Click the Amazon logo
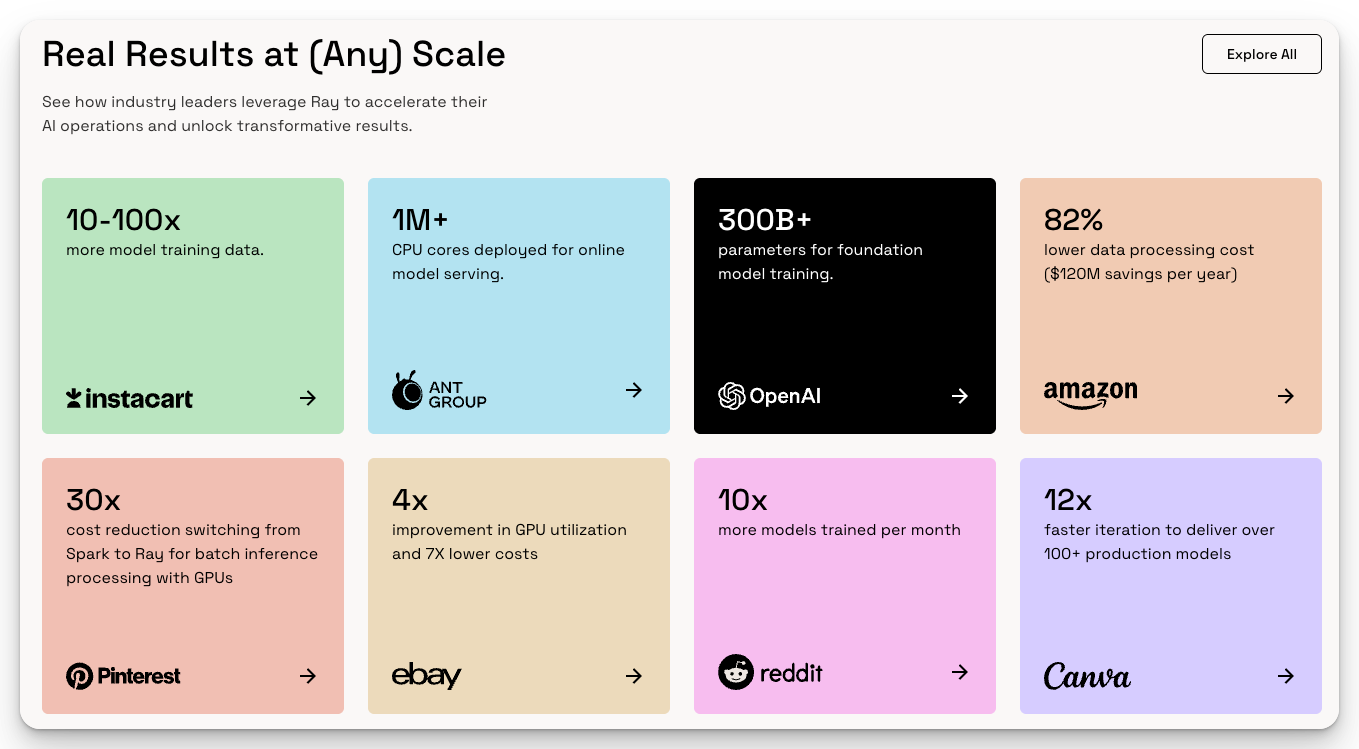Image resolution: width=1359 pixels, height=749 pixels. pyautogui.click(x=1091, y=395)
